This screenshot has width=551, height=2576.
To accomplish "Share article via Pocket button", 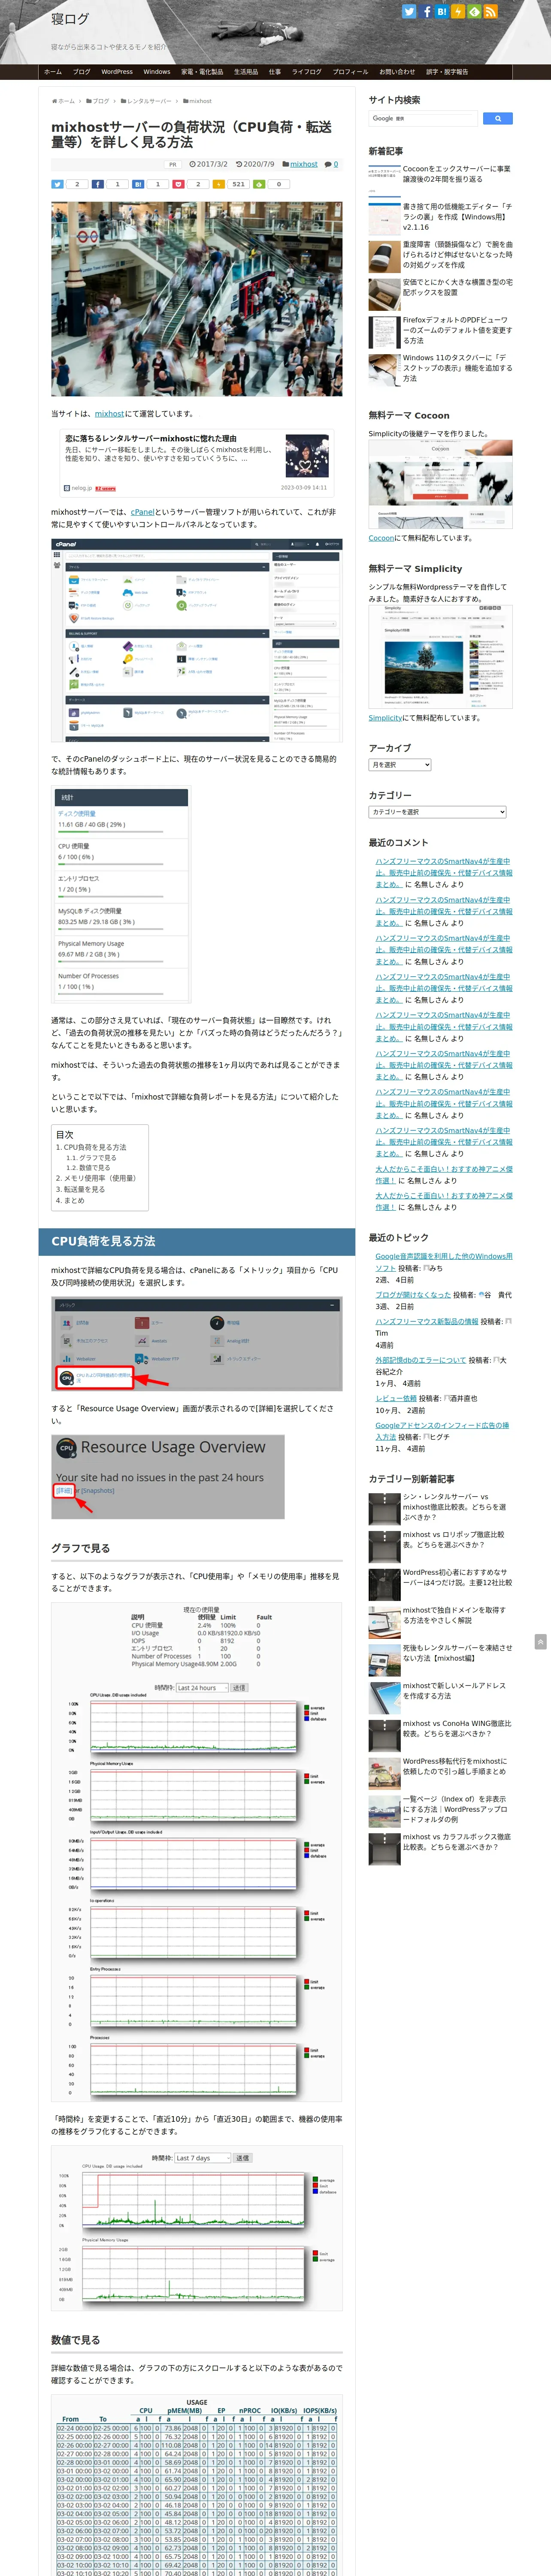I will pyautogui.click(x=179, y=184).
